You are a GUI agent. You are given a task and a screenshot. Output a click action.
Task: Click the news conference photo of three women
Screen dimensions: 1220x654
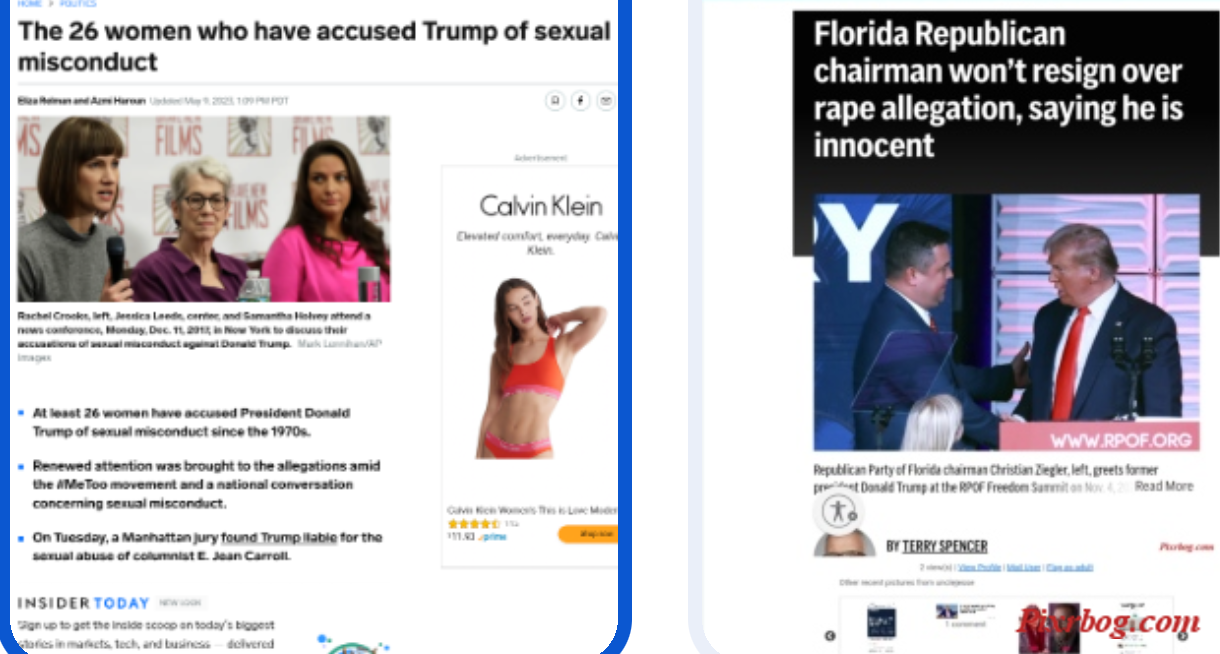point(204,209)
